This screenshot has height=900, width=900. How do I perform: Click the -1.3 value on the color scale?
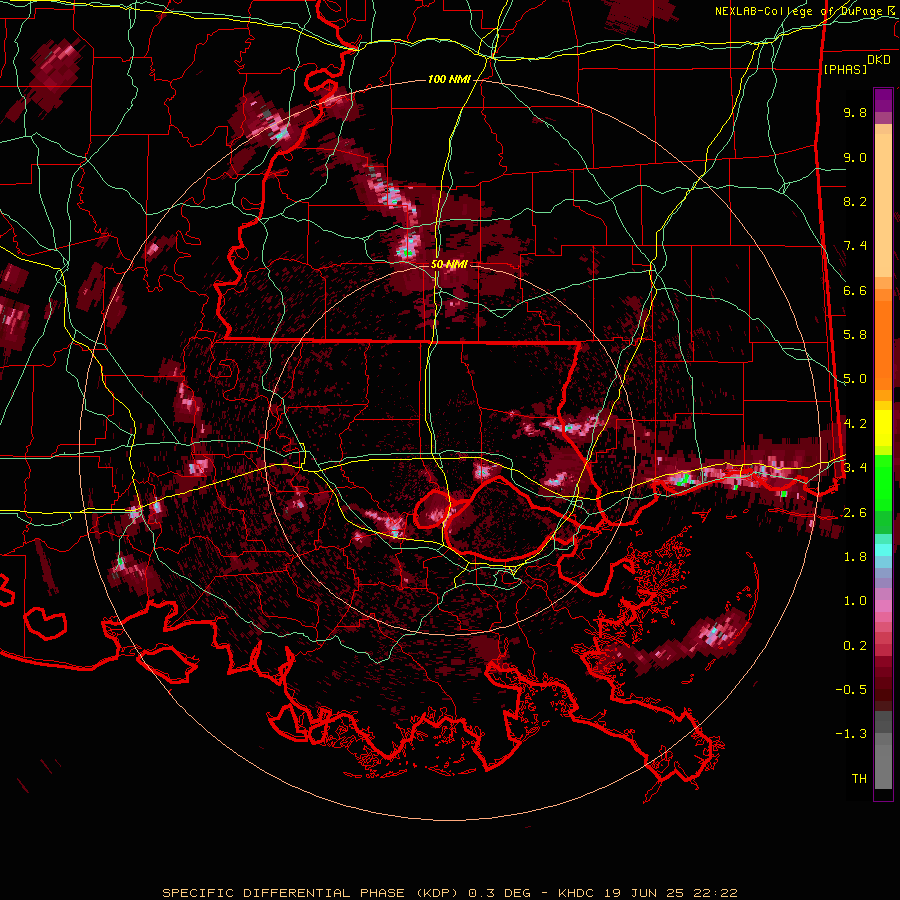851,734
